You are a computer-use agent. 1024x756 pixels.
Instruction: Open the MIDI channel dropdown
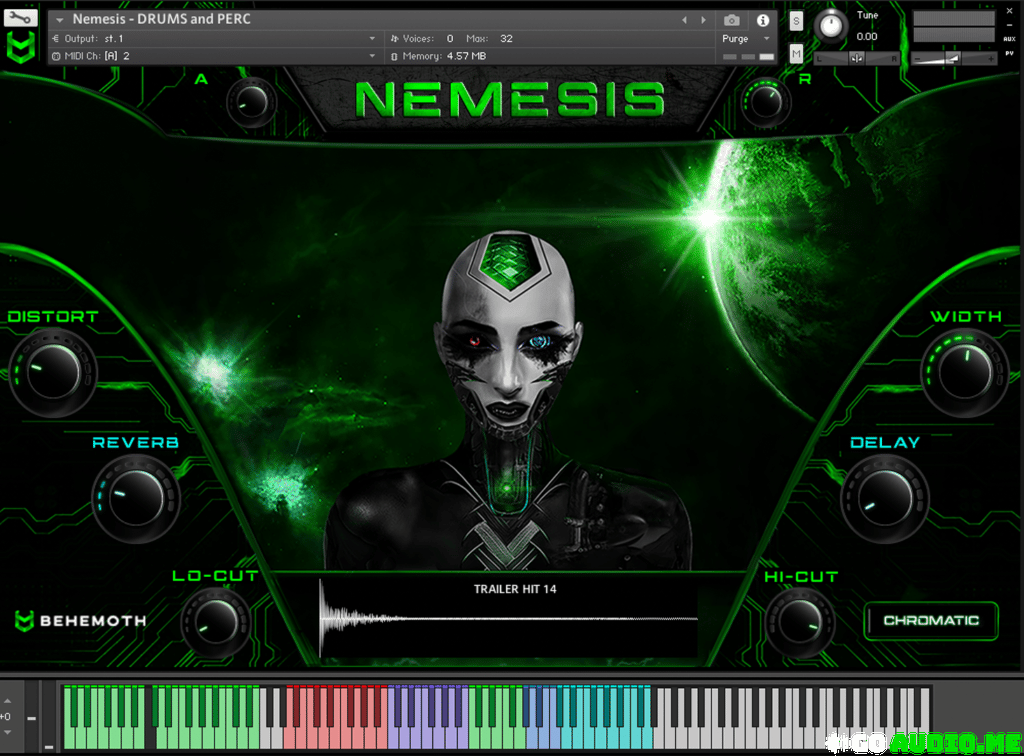pyautogui.click(x=214, y=56)
